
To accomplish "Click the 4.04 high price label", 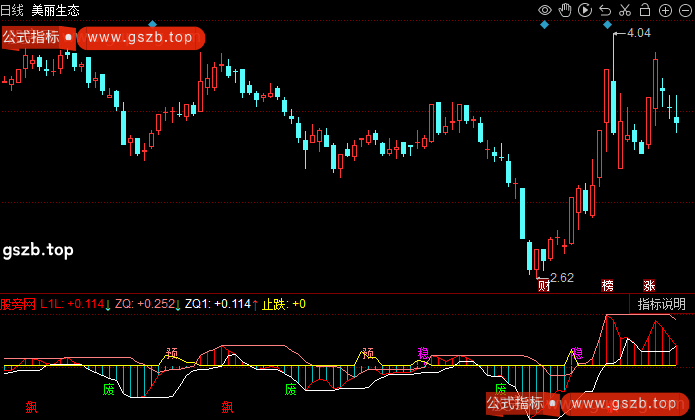I will coord(638,33).
